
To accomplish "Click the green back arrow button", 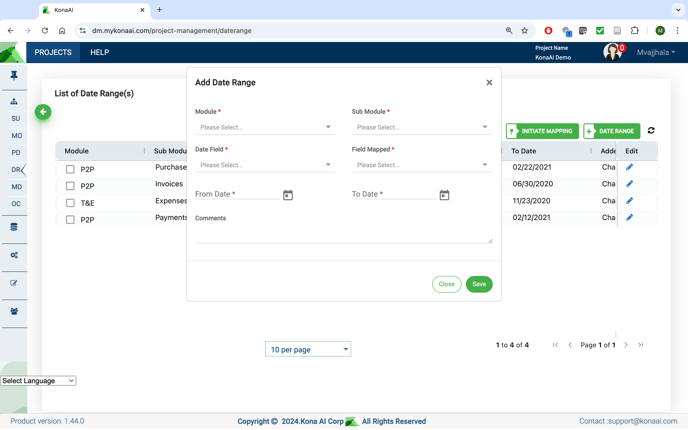I will point(43,112).
